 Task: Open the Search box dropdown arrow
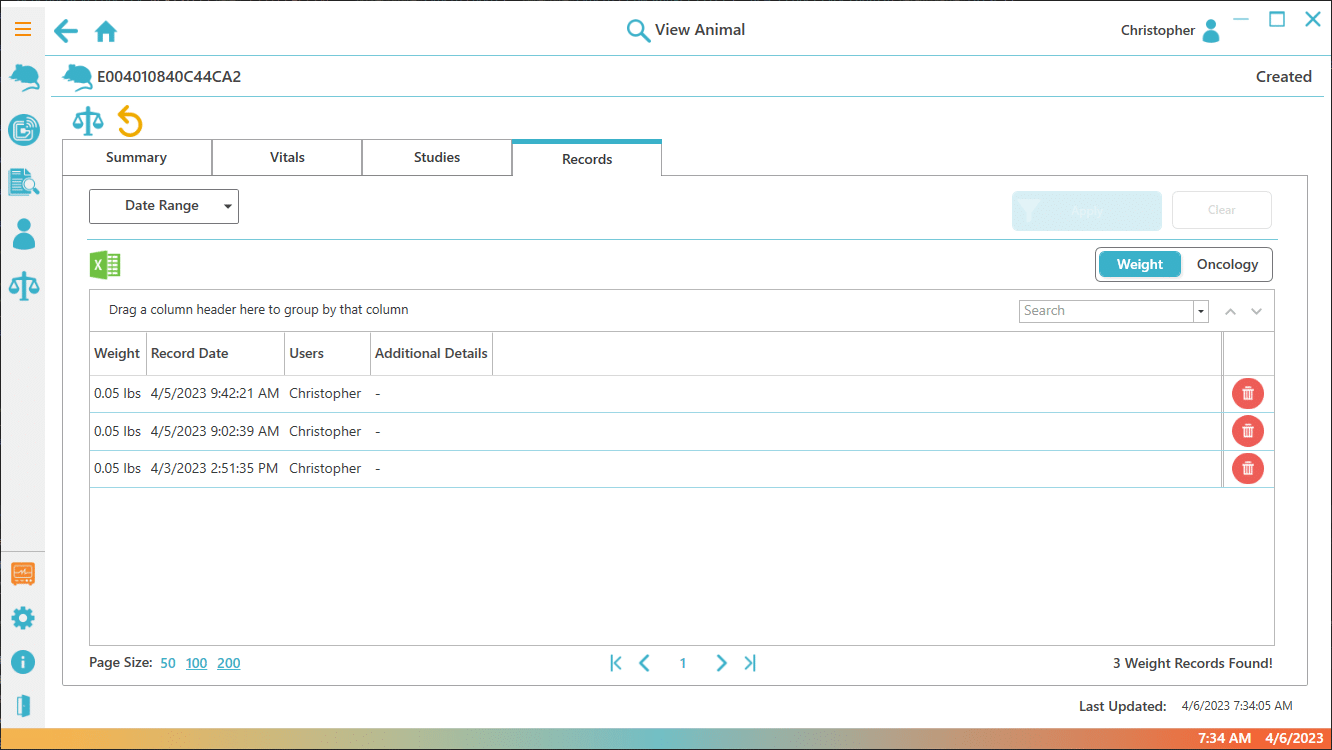[1200, 311]
